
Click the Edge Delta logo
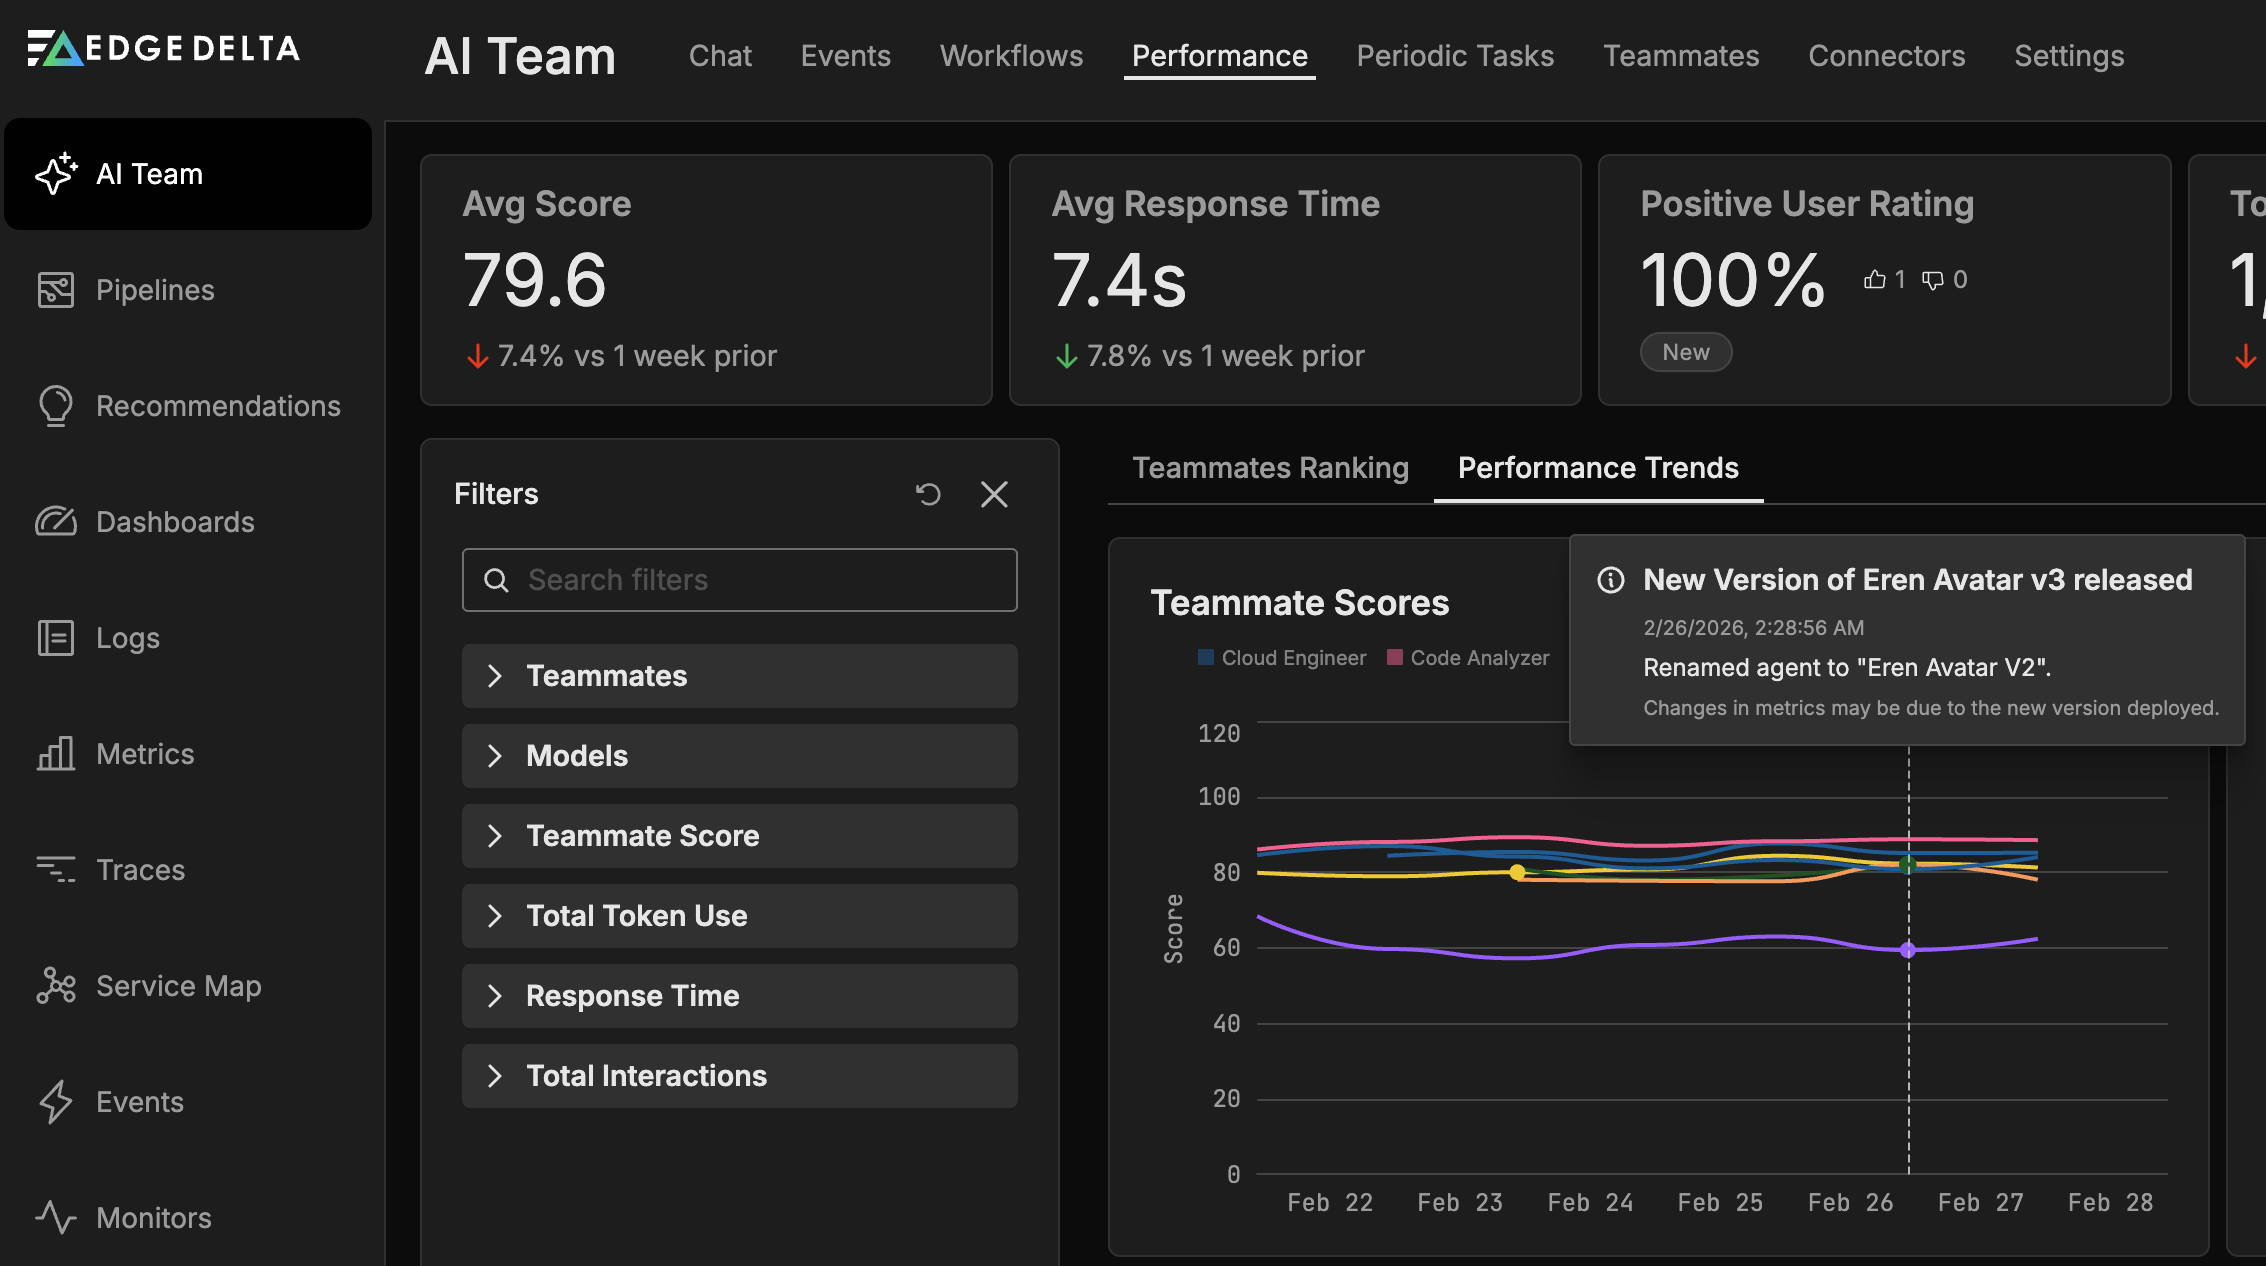click(164, 48)
